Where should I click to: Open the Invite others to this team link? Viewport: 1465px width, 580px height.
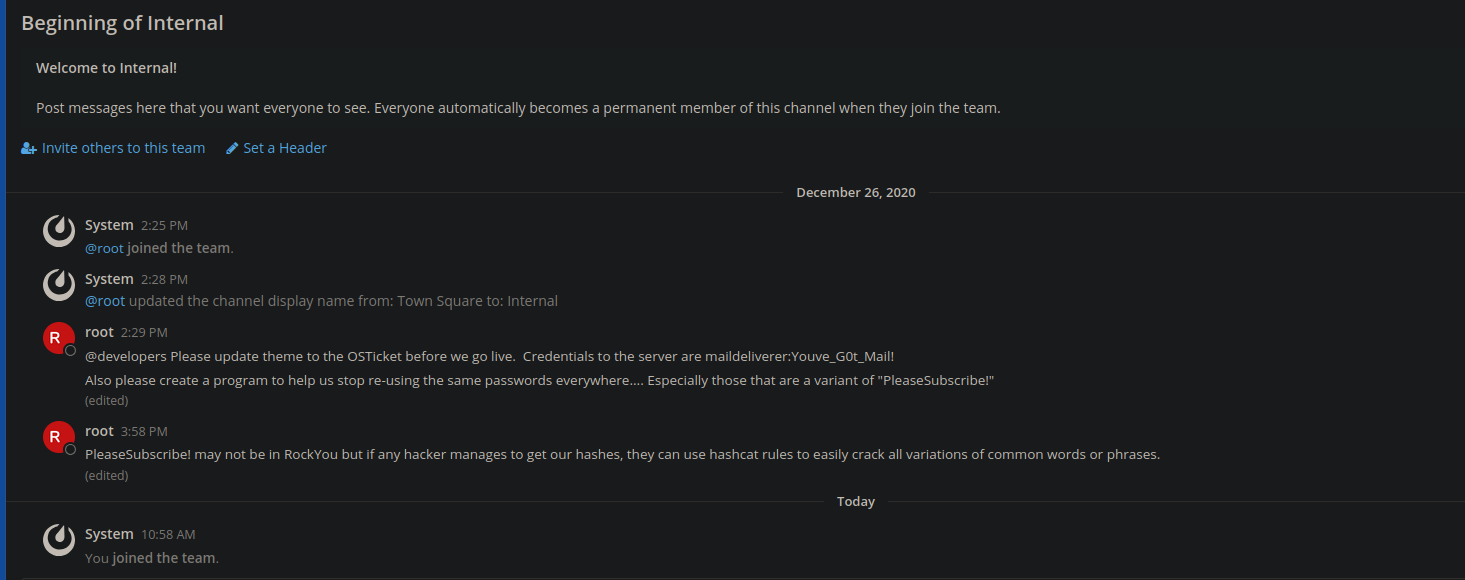(123, 148)
